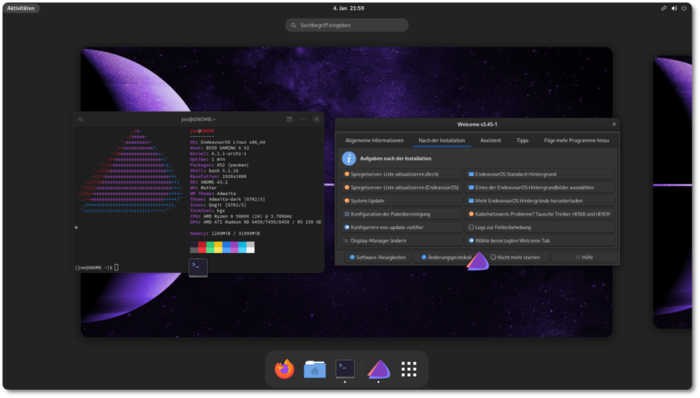Open the network status icon in top bar
700x398 pixels.
pos(664,8)
